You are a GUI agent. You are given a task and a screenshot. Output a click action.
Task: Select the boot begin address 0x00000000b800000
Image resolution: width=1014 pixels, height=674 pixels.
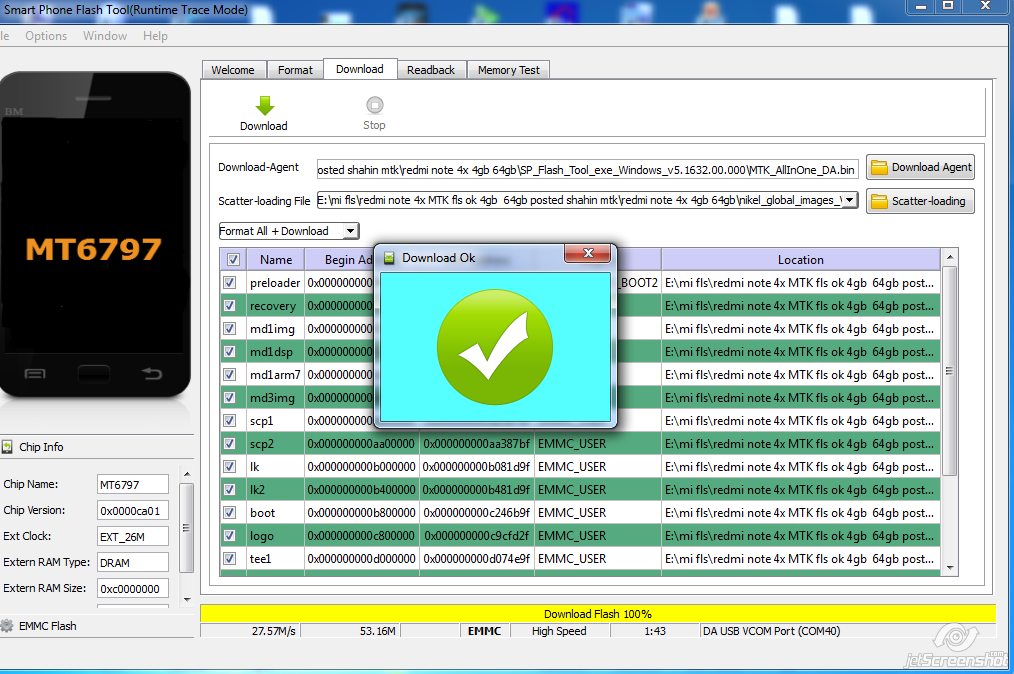(x=361, y=512)
